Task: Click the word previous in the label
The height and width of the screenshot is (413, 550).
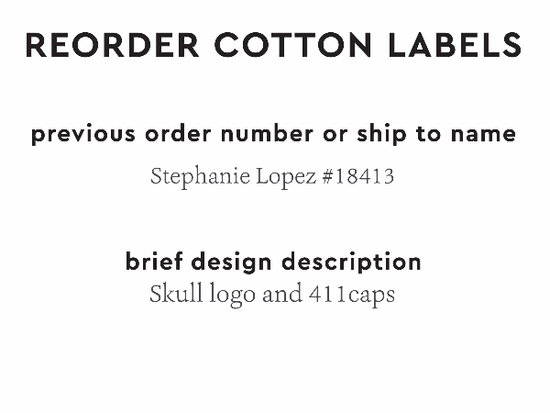Action: tap(83, 135)
